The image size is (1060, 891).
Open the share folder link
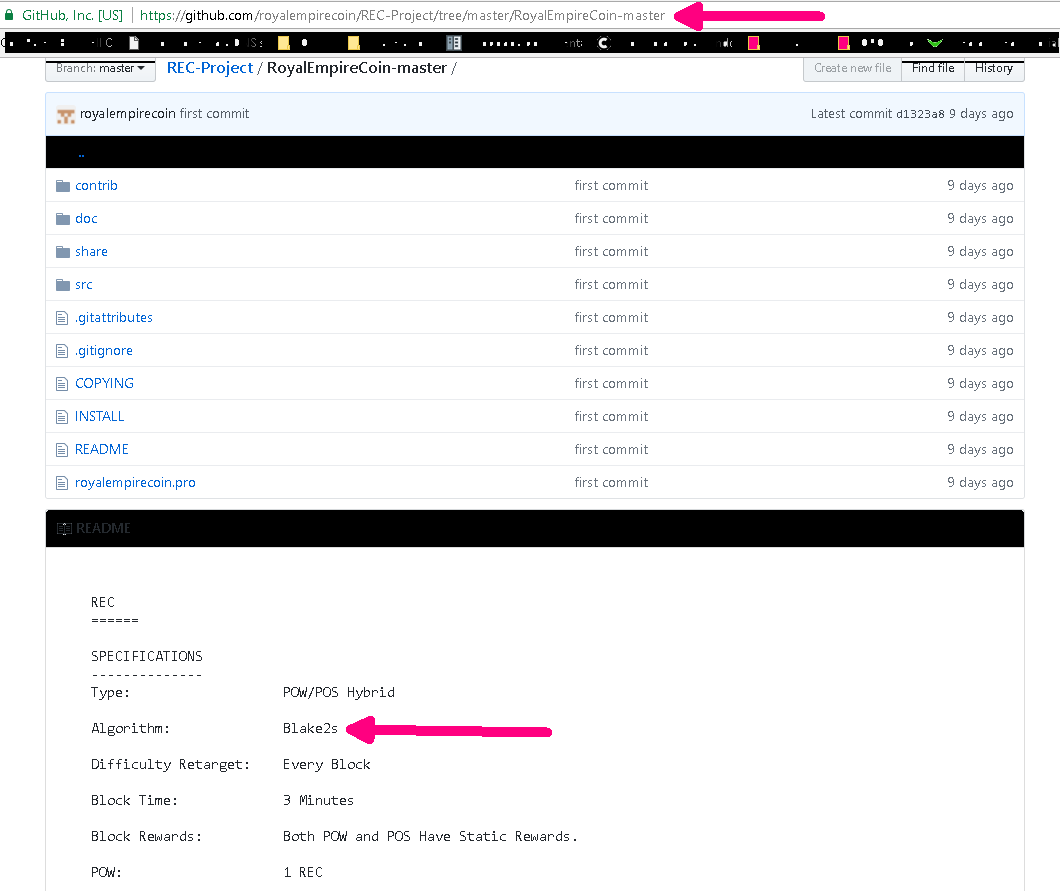(x=91, y=251)
